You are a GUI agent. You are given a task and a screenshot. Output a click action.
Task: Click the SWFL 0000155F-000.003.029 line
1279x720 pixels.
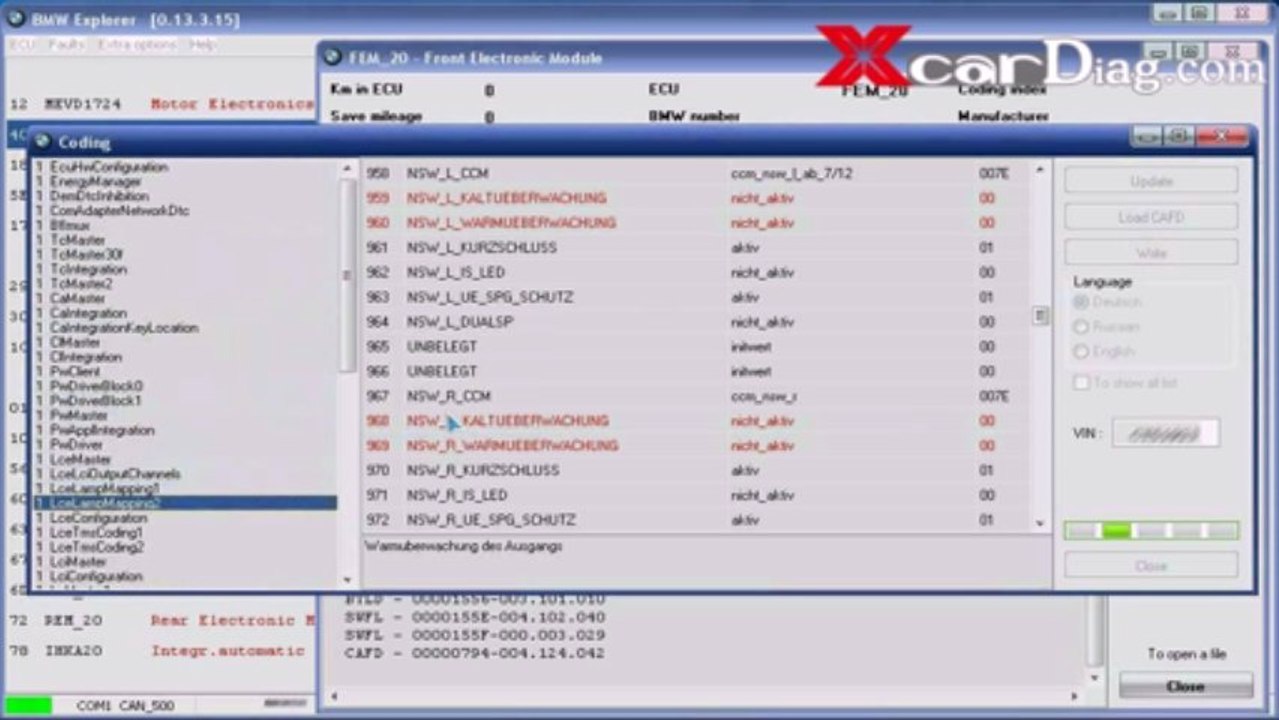(474, 635)
